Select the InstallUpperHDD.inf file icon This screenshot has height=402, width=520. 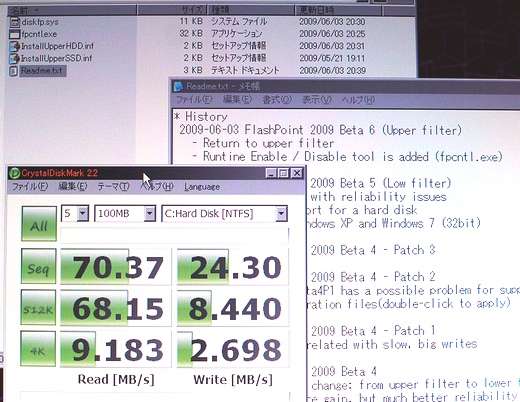pyautogui.click(x=15, y=46)
